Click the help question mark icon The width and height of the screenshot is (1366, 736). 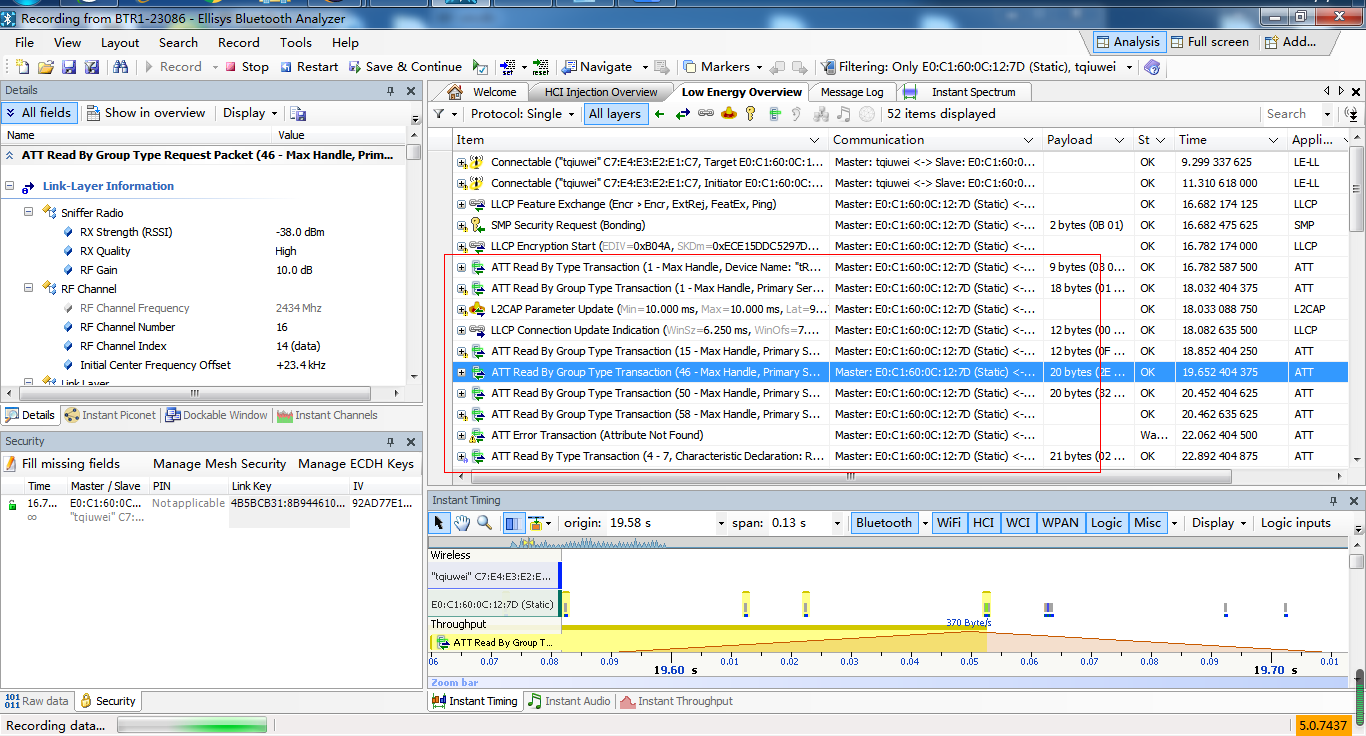point(1152,67)
